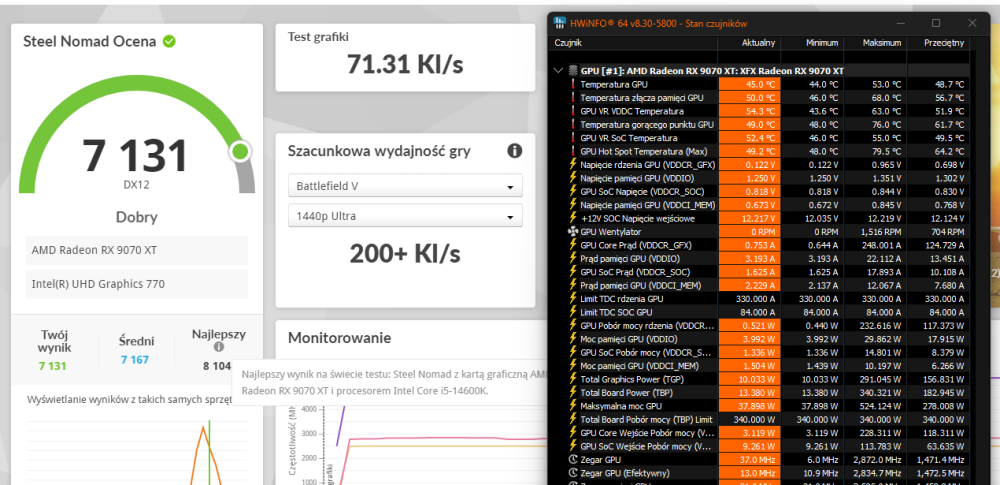This screenshot has width=1000, height=485.
Task: Click the HWiNFO app icon in title bar
Action: 561,23
